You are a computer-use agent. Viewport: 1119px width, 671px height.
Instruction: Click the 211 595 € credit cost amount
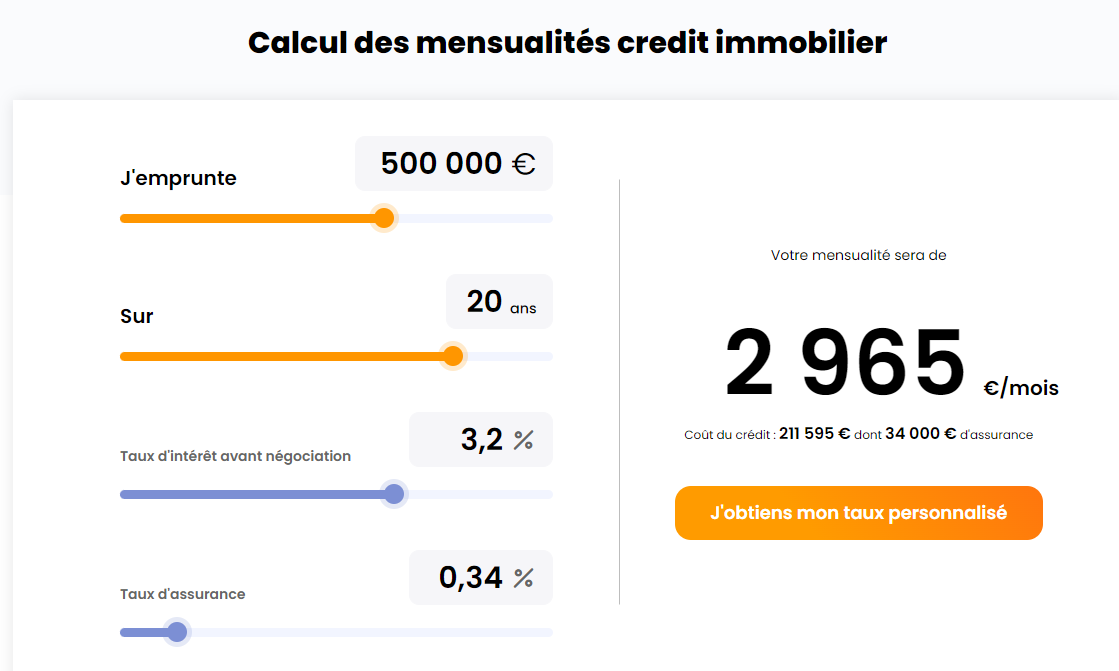(815, 435)
